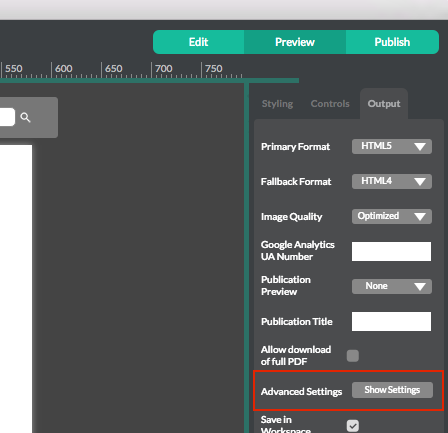This screenshot has width=448, height=433.
Task: Enable Allow download of full PDF
Action: click(x=353, y=356)
